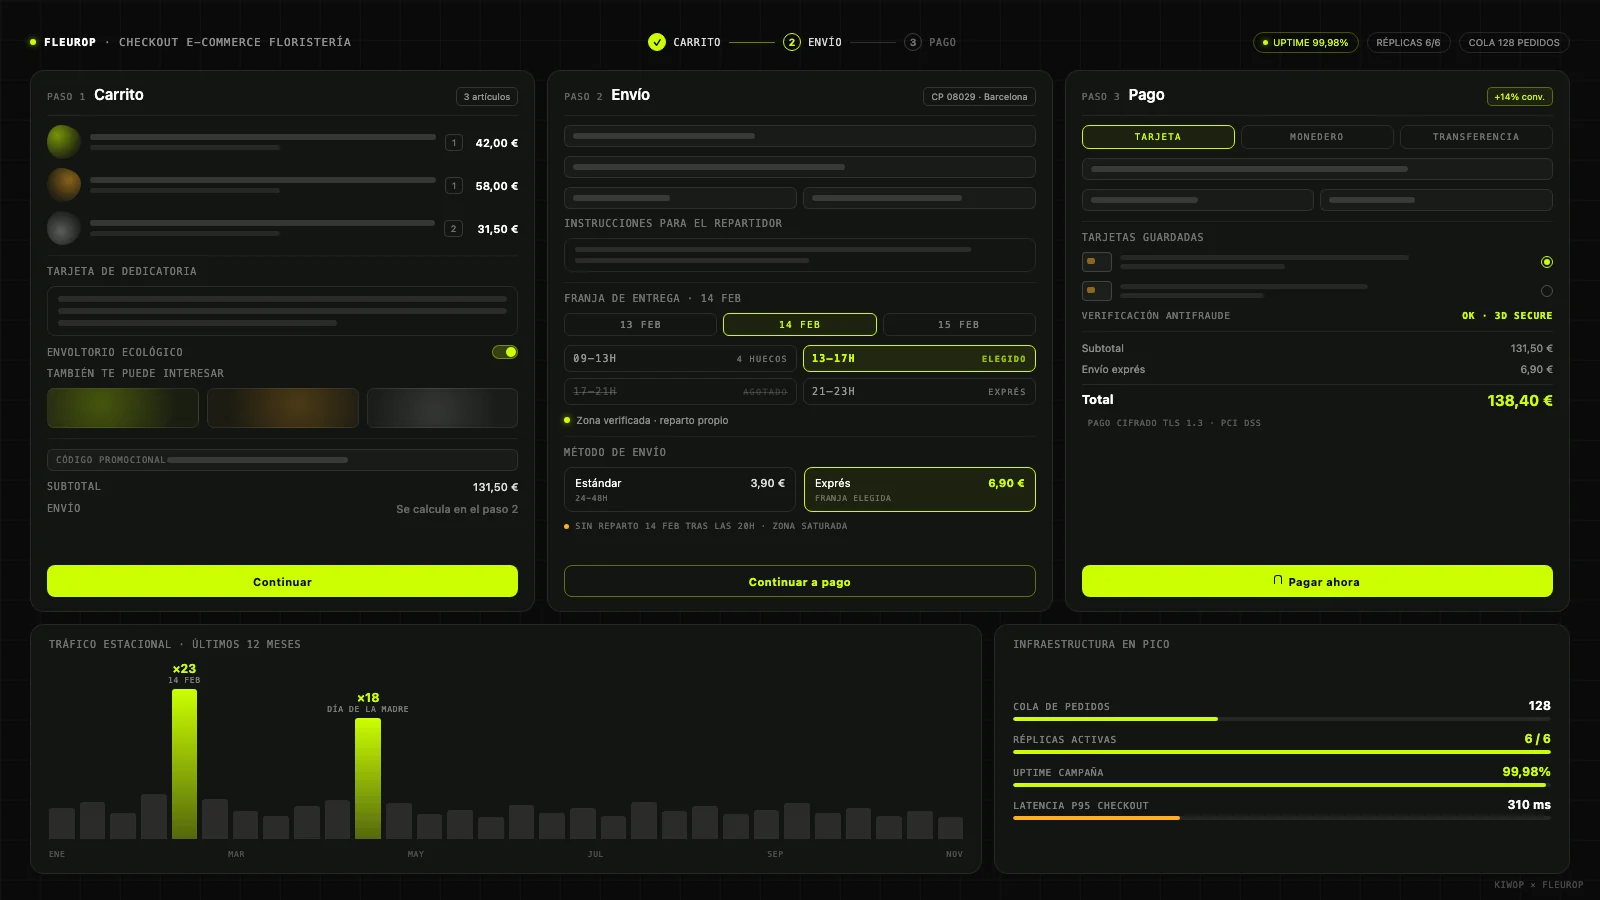Click the Pagar ahora button
The width and height of the screenshot is (1600, 900).
(1317, 581)
